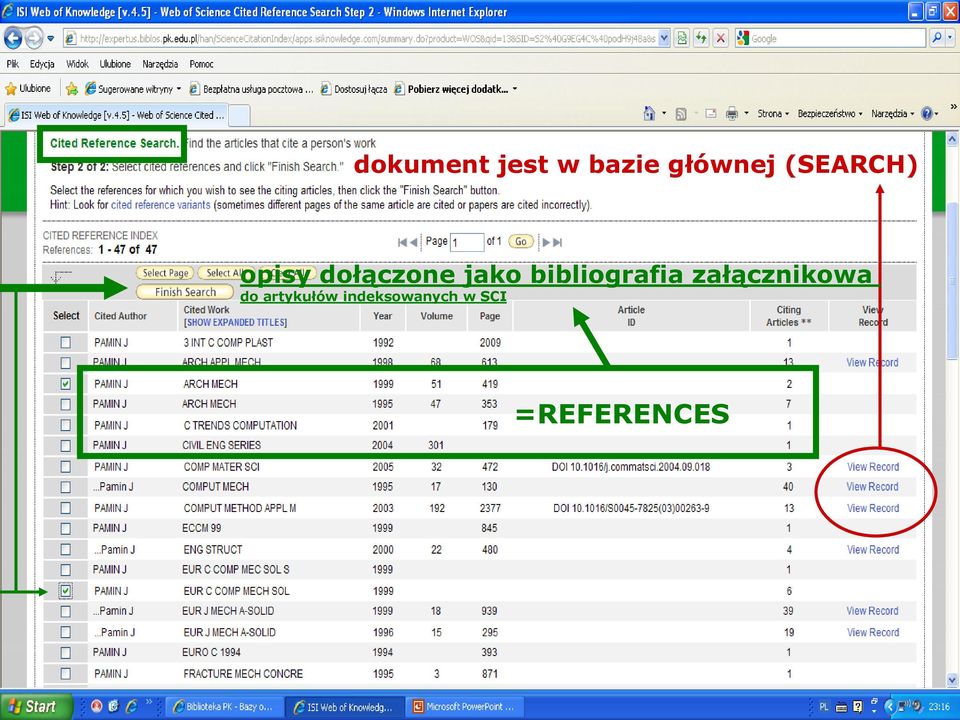This screenshot has width=960, height=720.
Task: Tick checkbox for COMP MATER SCI row
Action: click(66, 467)
